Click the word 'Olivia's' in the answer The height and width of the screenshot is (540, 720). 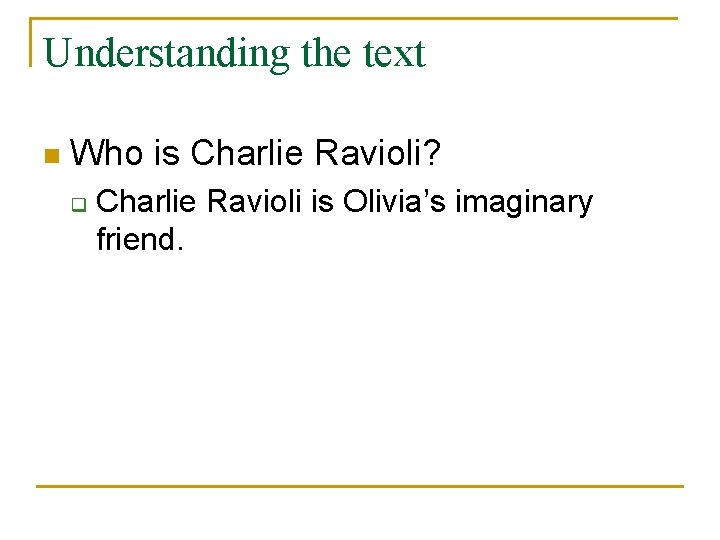(395, 202)
